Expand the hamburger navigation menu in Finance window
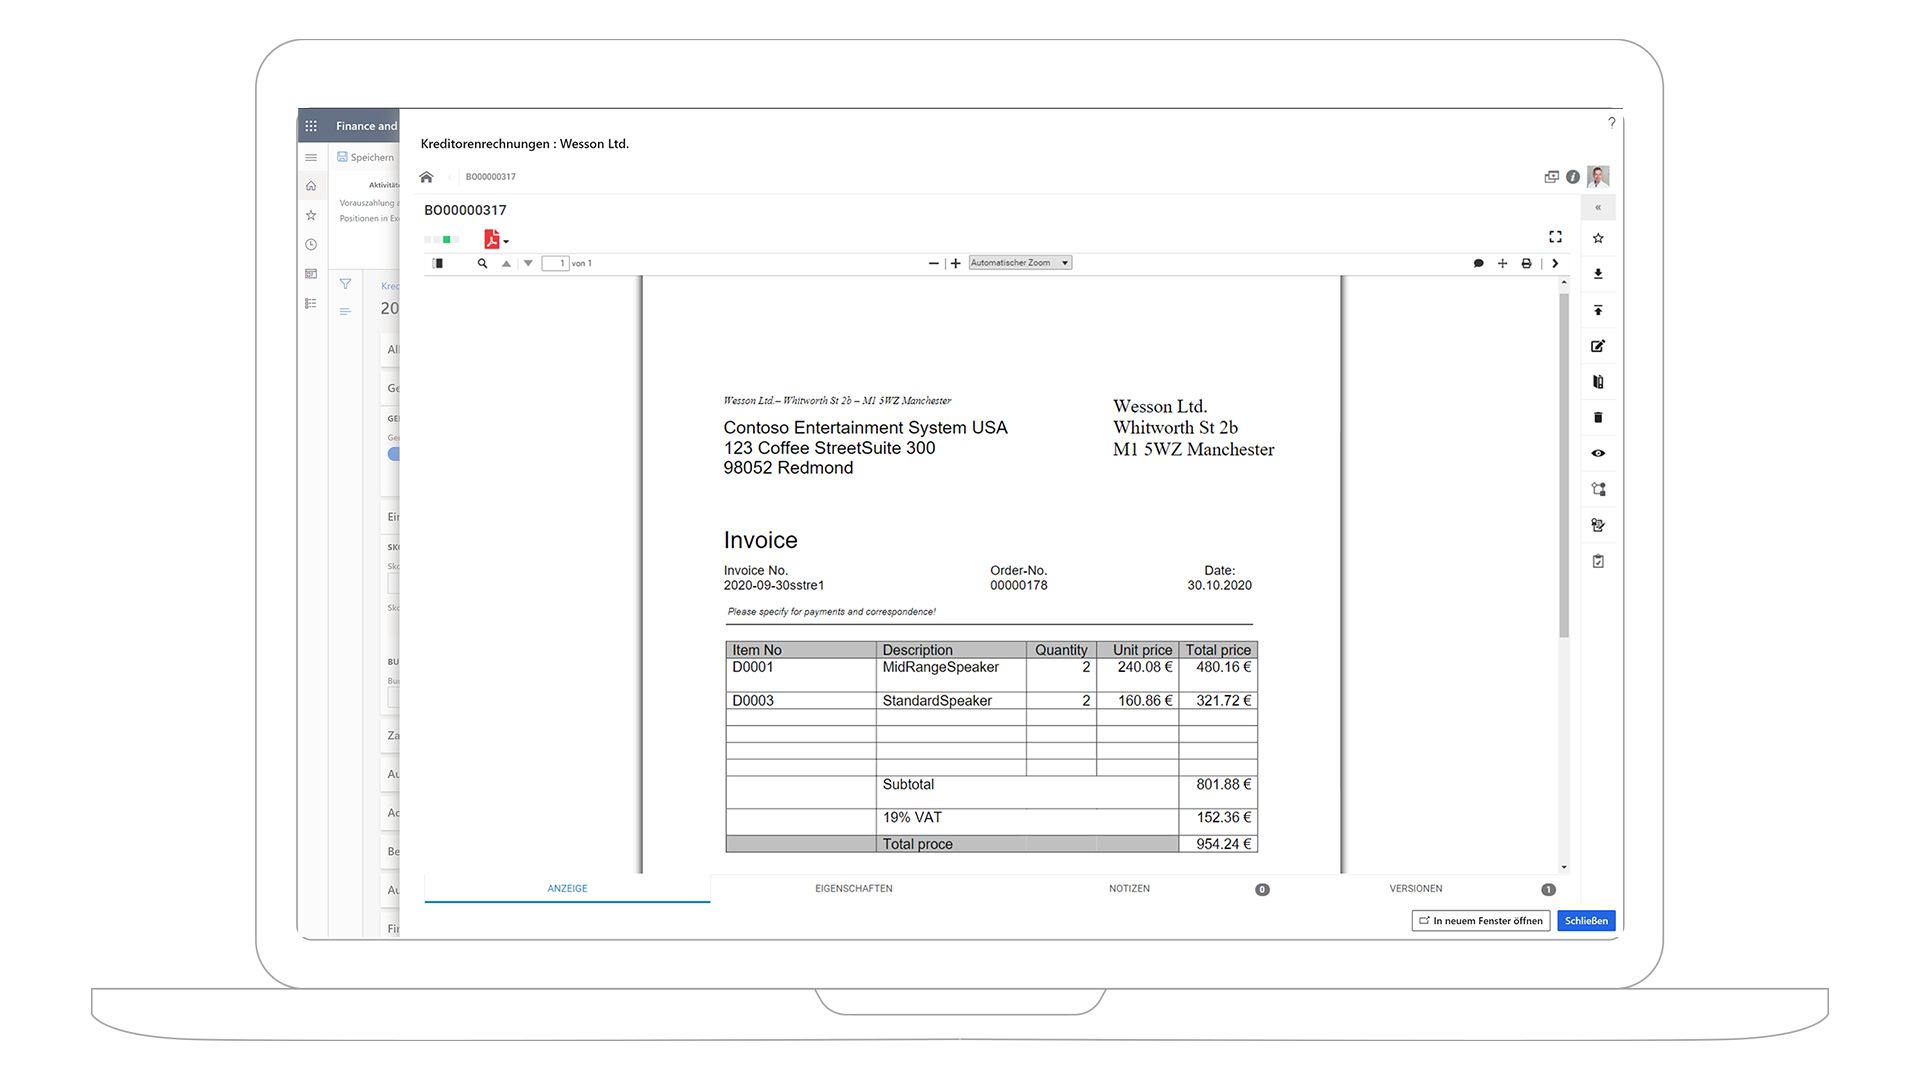 click(311, 157)
